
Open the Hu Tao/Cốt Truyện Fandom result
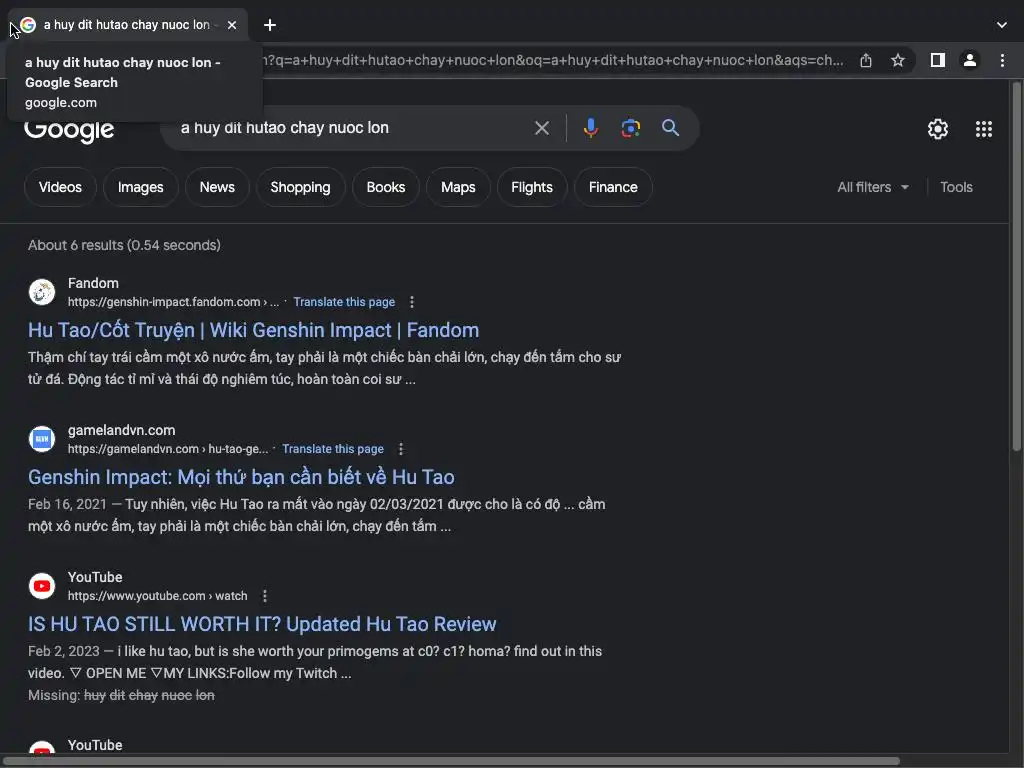pyautogui.click(x=253, y=330)
